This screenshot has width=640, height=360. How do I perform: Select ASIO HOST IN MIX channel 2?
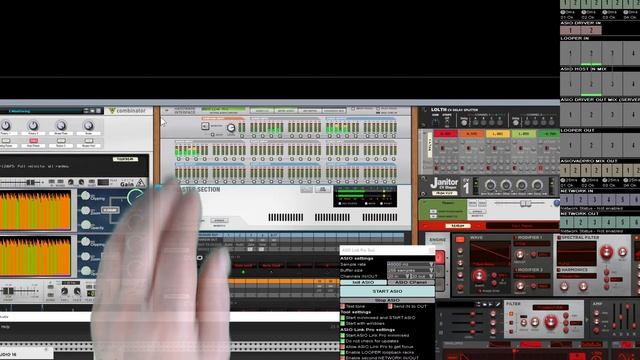pyautogui.click(x=591, y=84)
